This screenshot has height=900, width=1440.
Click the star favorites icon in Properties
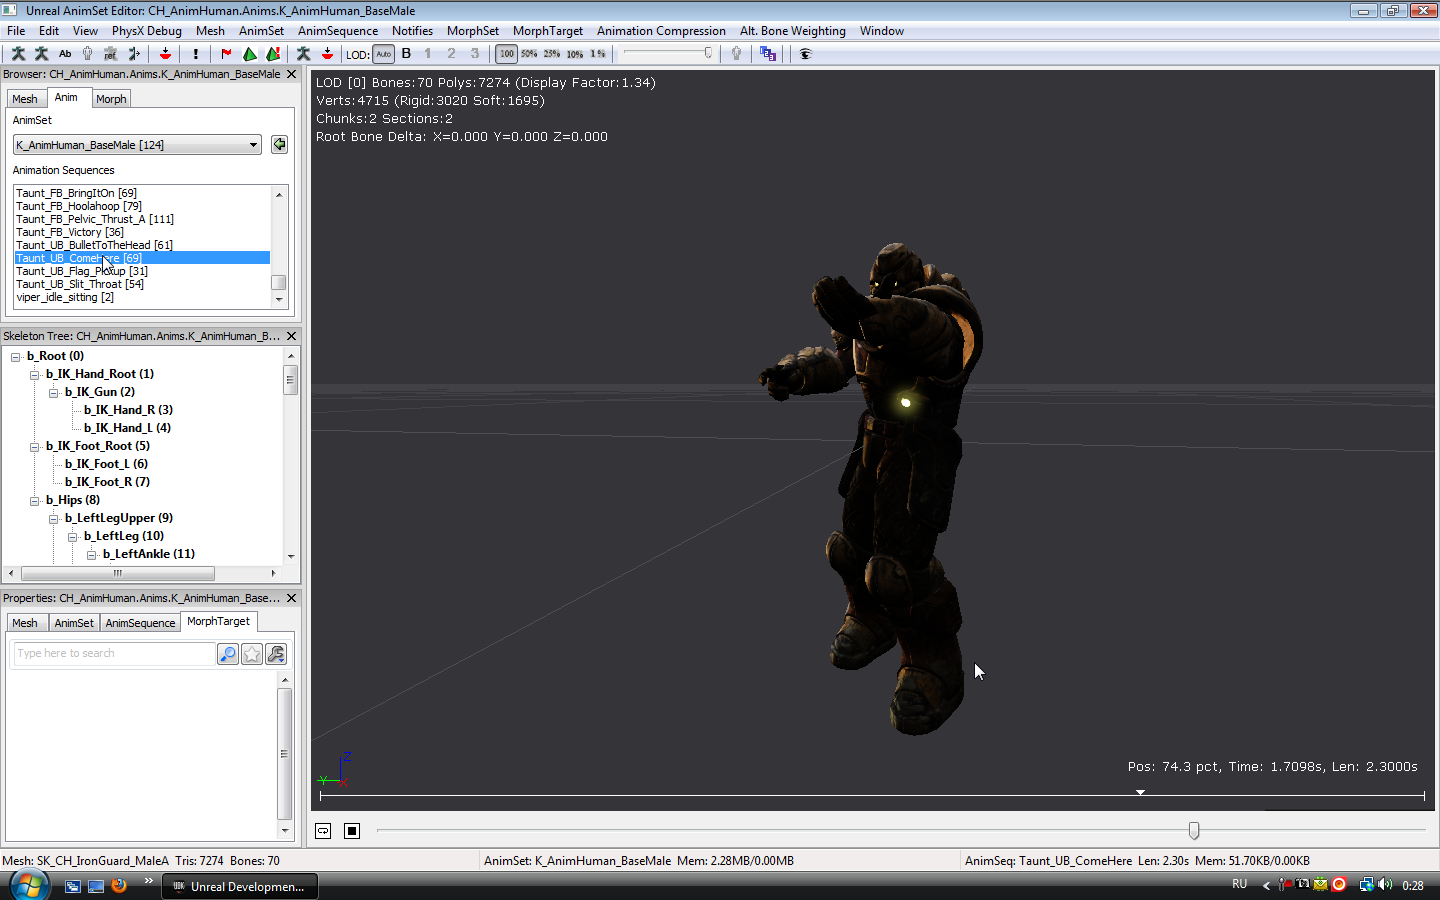point(252,654)
